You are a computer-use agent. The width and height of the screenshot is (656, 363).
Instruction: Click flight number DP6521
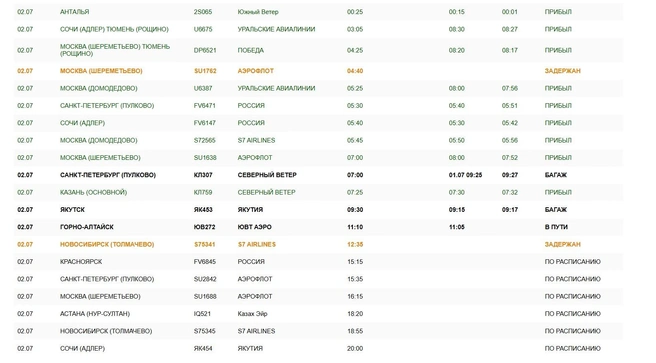click(205, 50)
